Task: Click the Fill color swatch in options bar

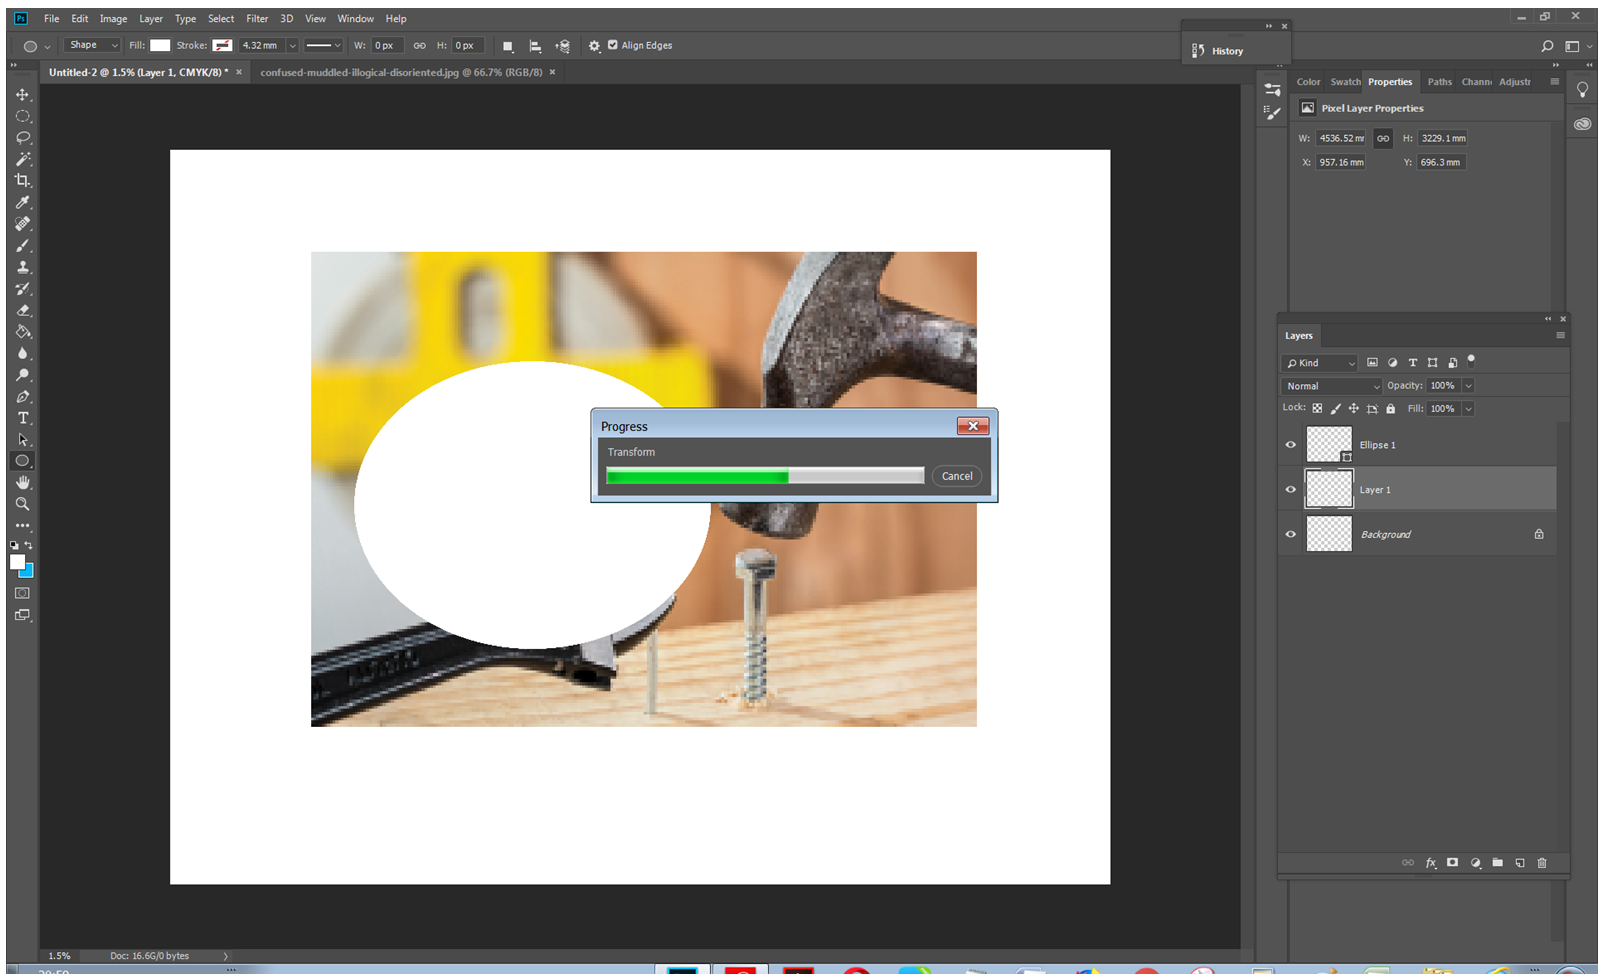Action: (x=160, y=45)
